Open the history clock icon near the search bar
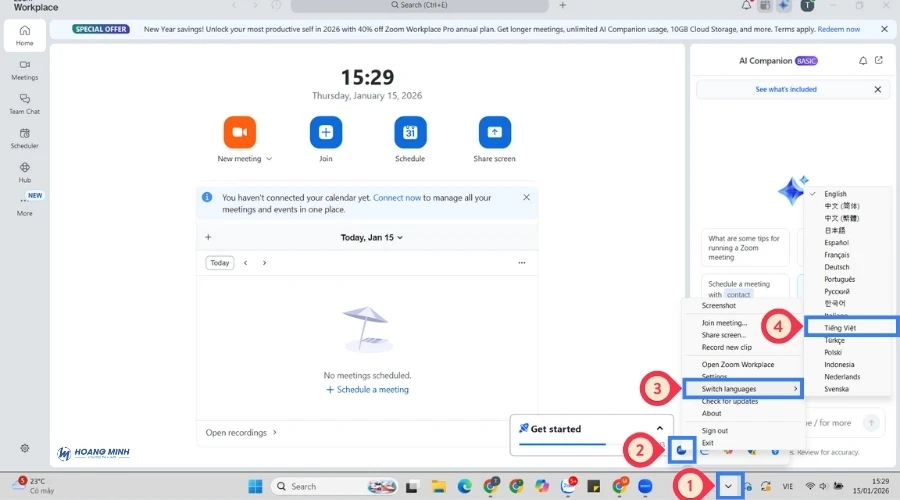900x500 pixels. coord(276,5)
